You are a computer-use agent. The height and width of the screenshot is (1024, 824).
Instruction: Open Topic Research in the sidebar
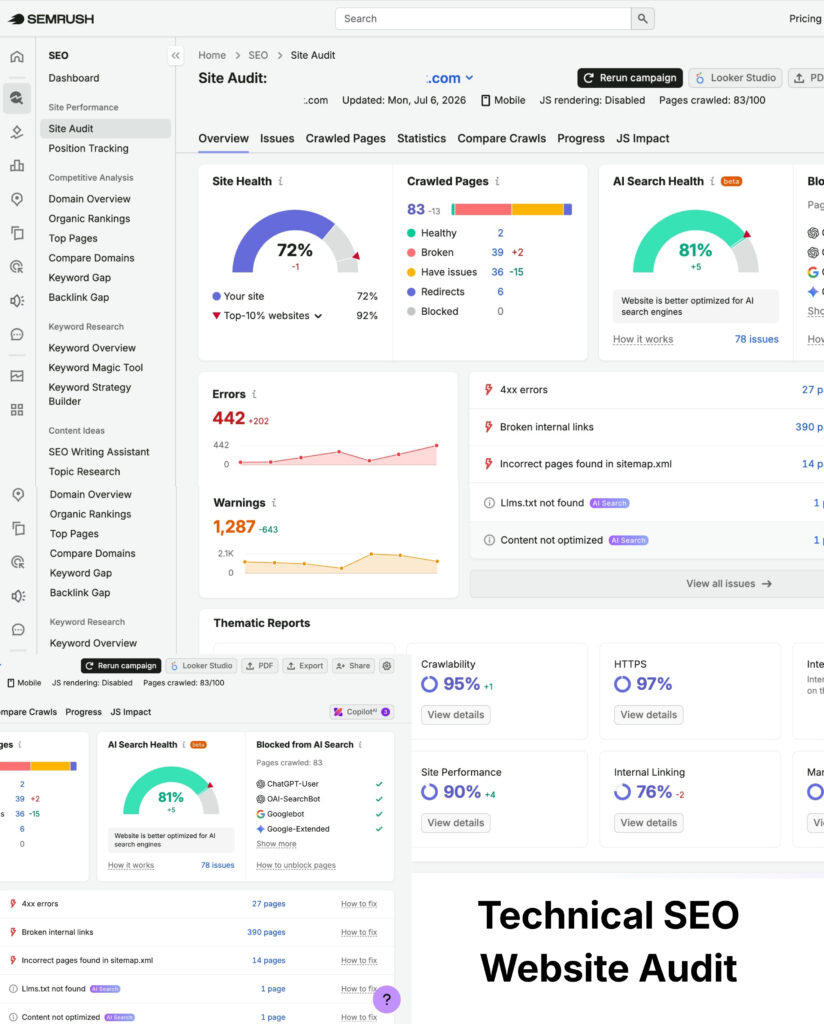(x=84, y=472)
